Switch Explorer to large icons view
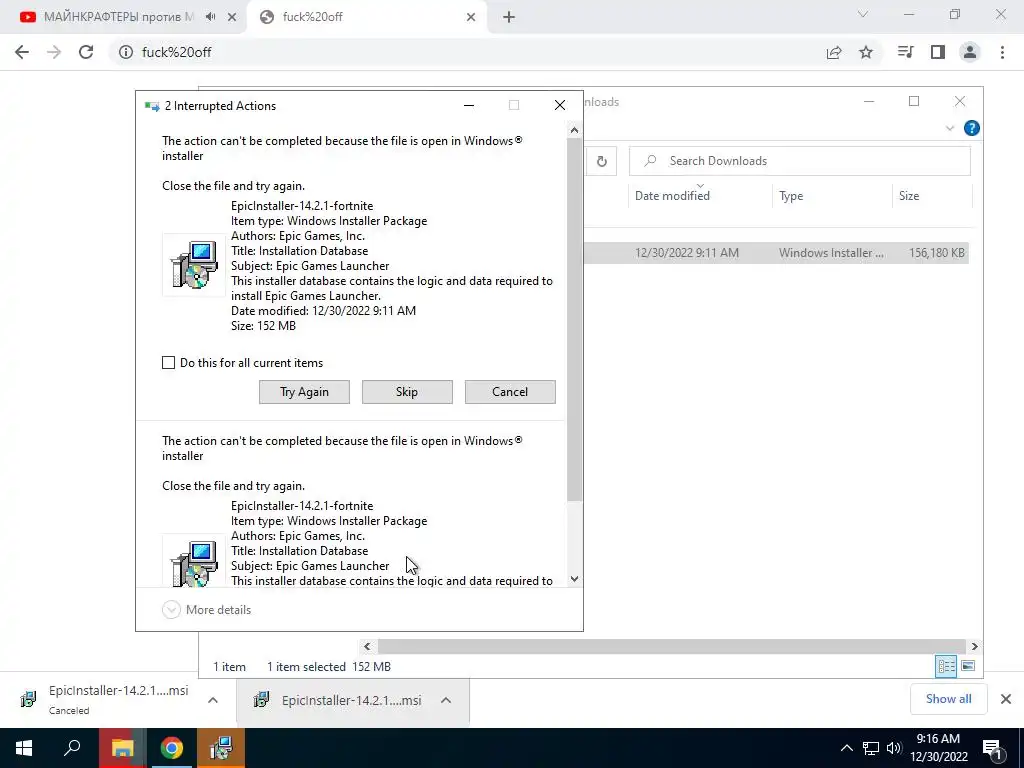 point(968,666)
